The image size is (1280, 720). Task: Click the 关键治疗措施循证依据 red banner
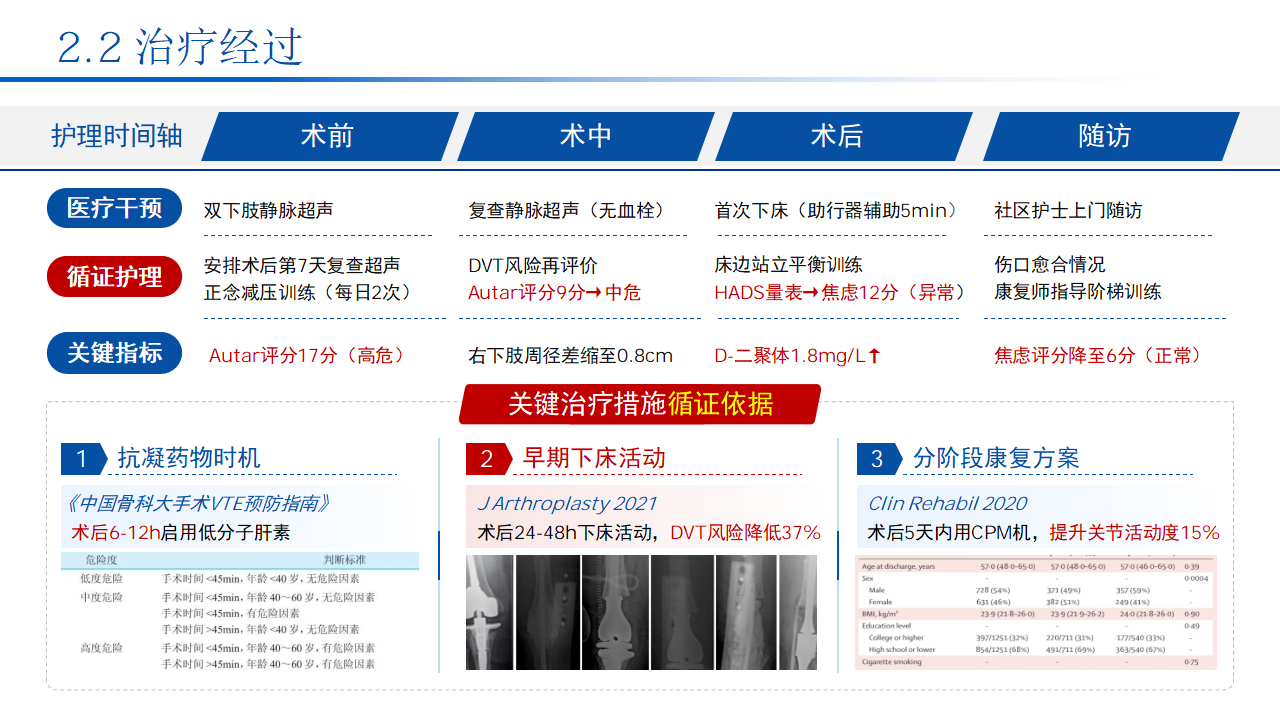pyautogui.click(x=640, y=404)
